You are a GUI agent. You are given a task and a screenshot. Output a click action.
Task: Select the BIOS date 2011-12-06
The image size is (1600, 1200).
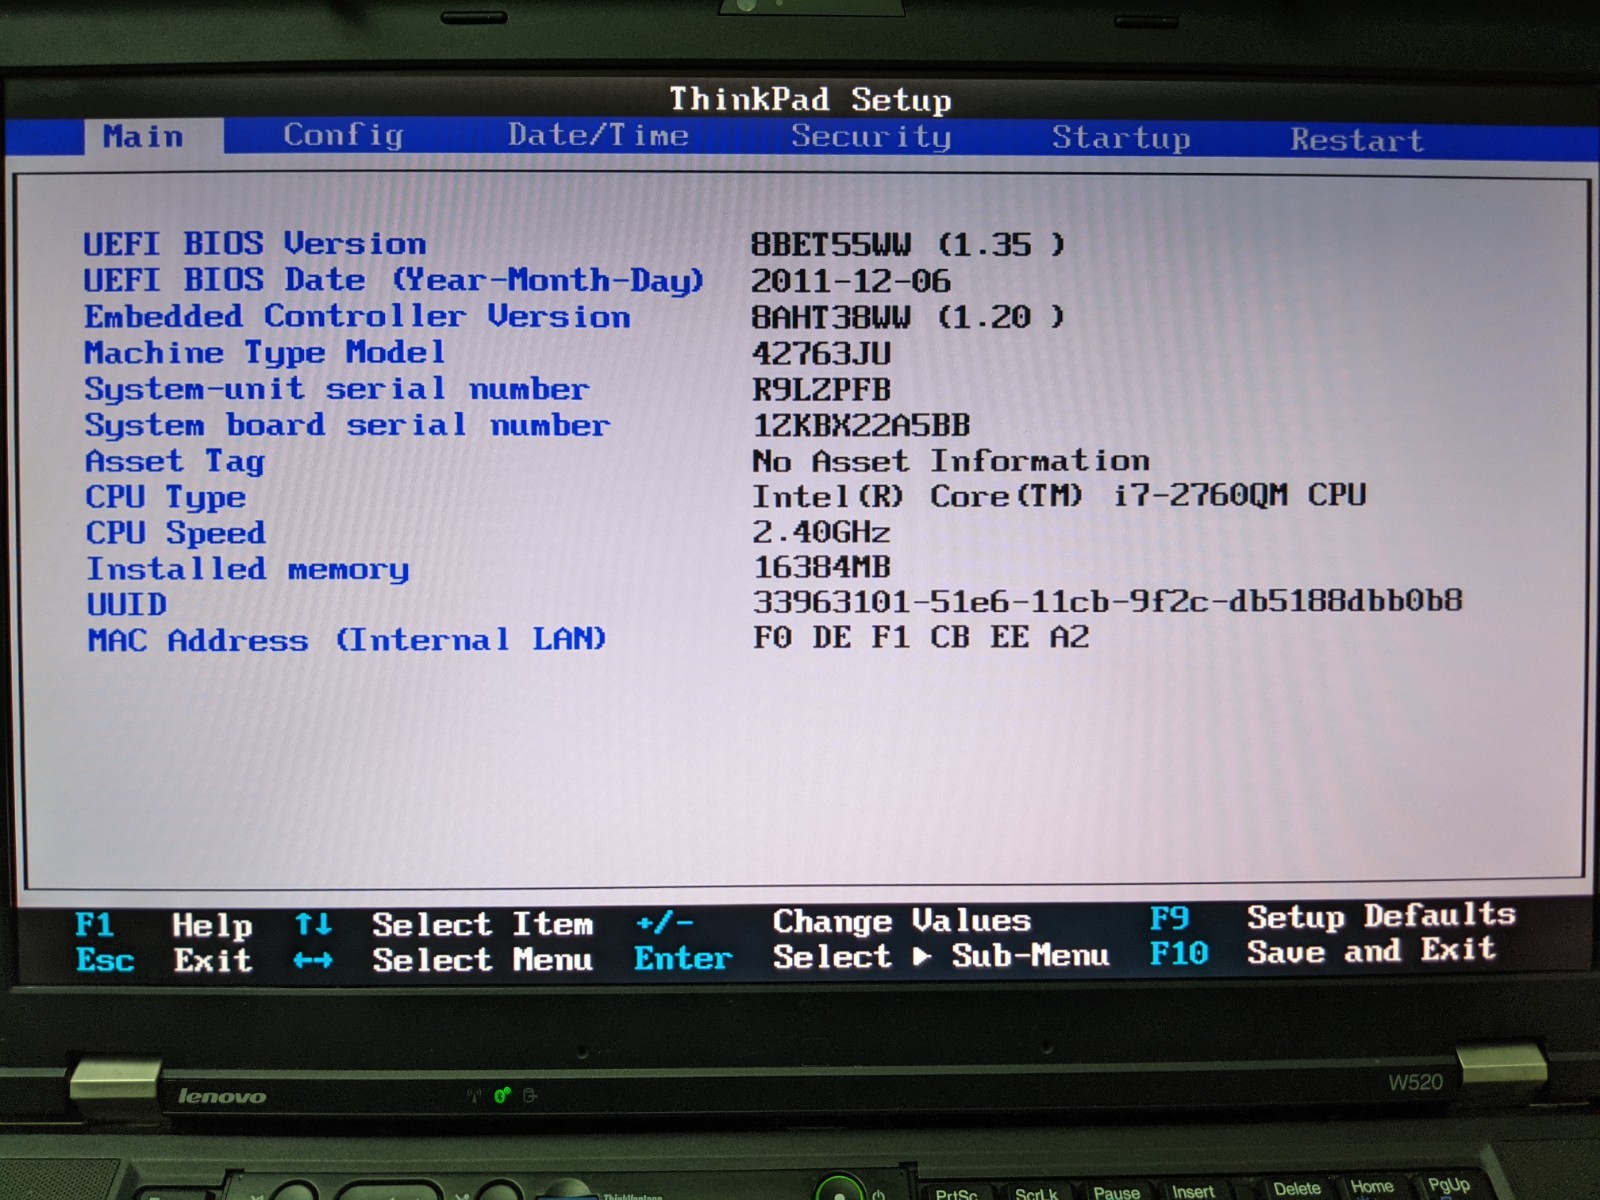pyautogui.click(x=850, y=280)
